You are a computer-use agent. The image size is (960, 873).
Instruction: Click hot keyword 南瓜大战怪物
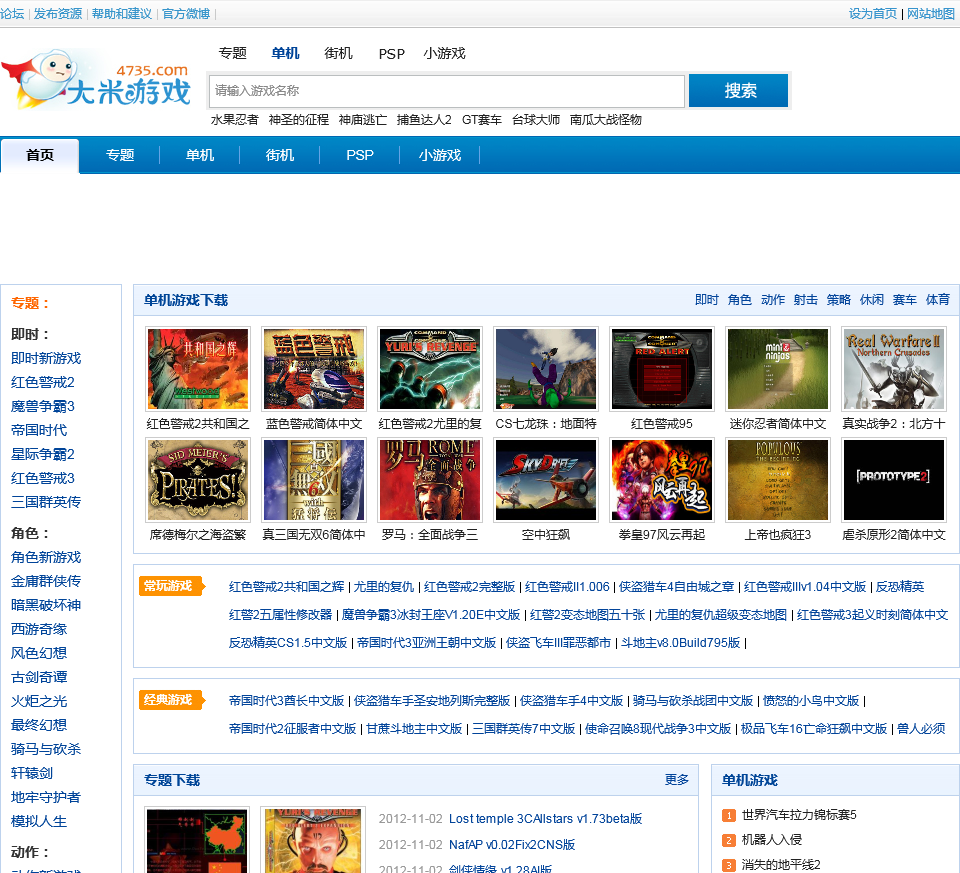pyautogui.click(x=606, y=119)
